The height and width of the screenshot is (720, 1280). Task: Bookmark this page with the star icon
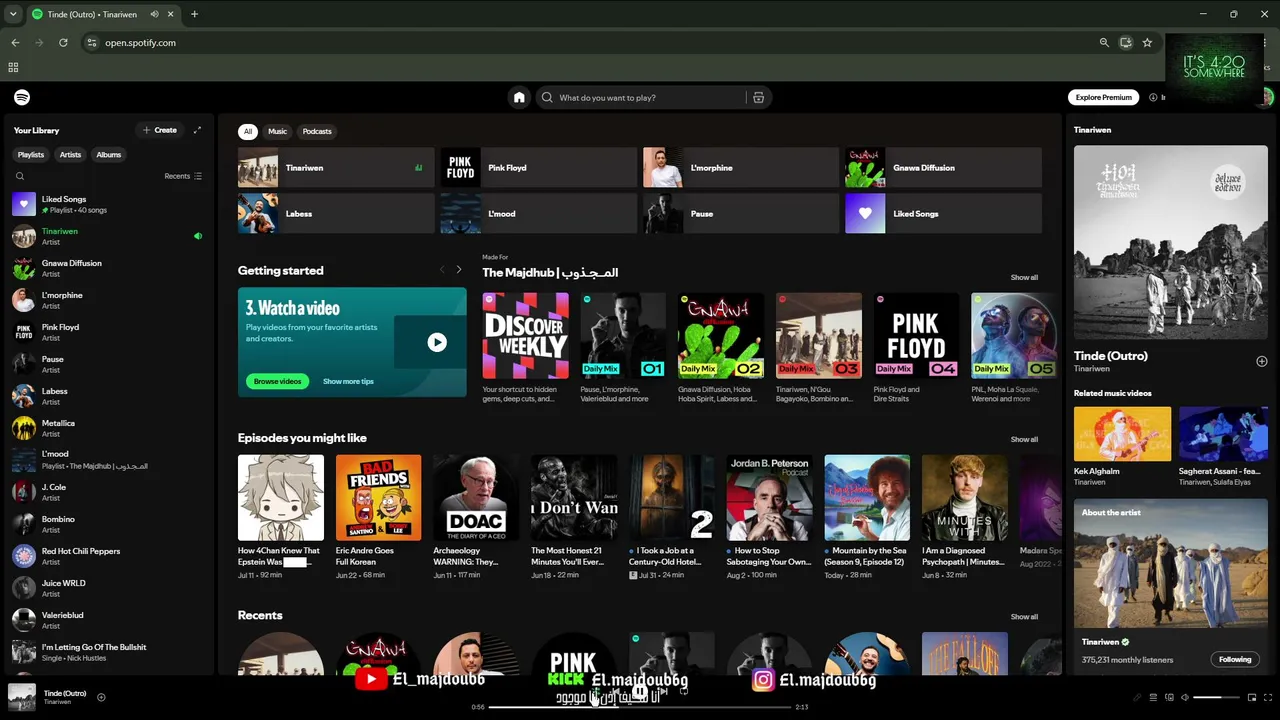coord(1147,43)
